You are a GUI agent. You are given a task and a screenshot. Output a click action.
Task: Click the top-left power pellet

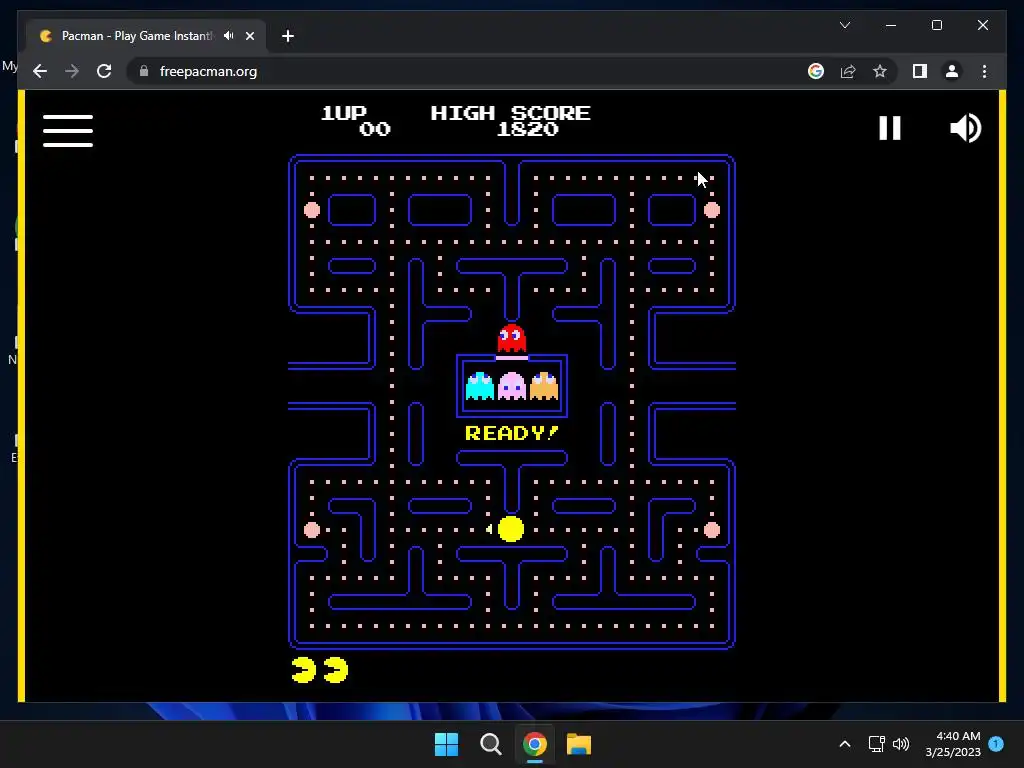pos(312,210)
